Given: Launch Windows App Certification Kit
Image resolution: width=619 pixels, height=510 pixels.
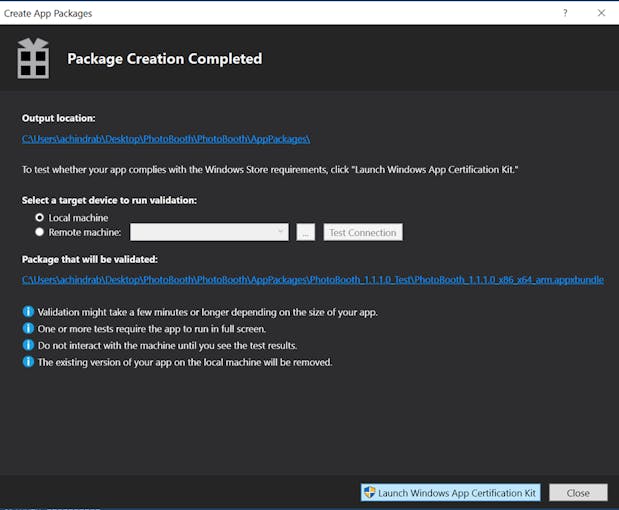Looking at the screenshot, I should coord(450,493).
